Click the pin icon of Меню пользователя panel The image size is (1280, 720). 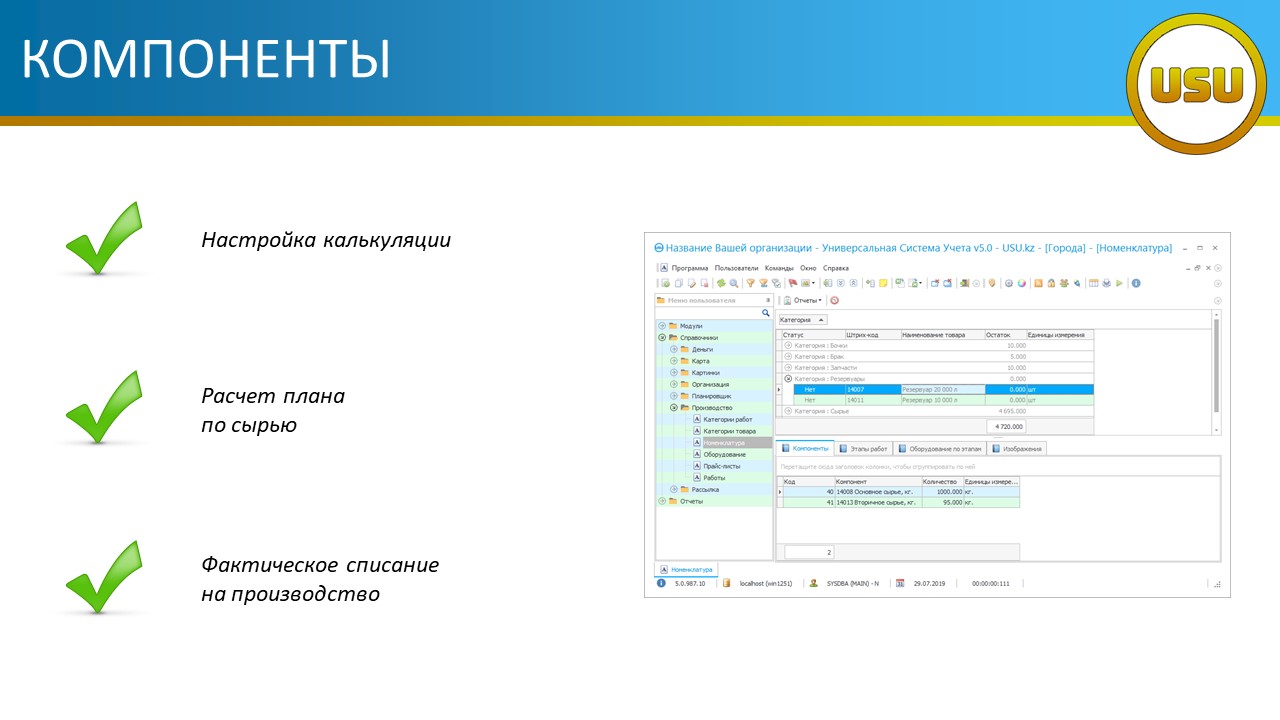pyautogui.click(x=768, y=300)
